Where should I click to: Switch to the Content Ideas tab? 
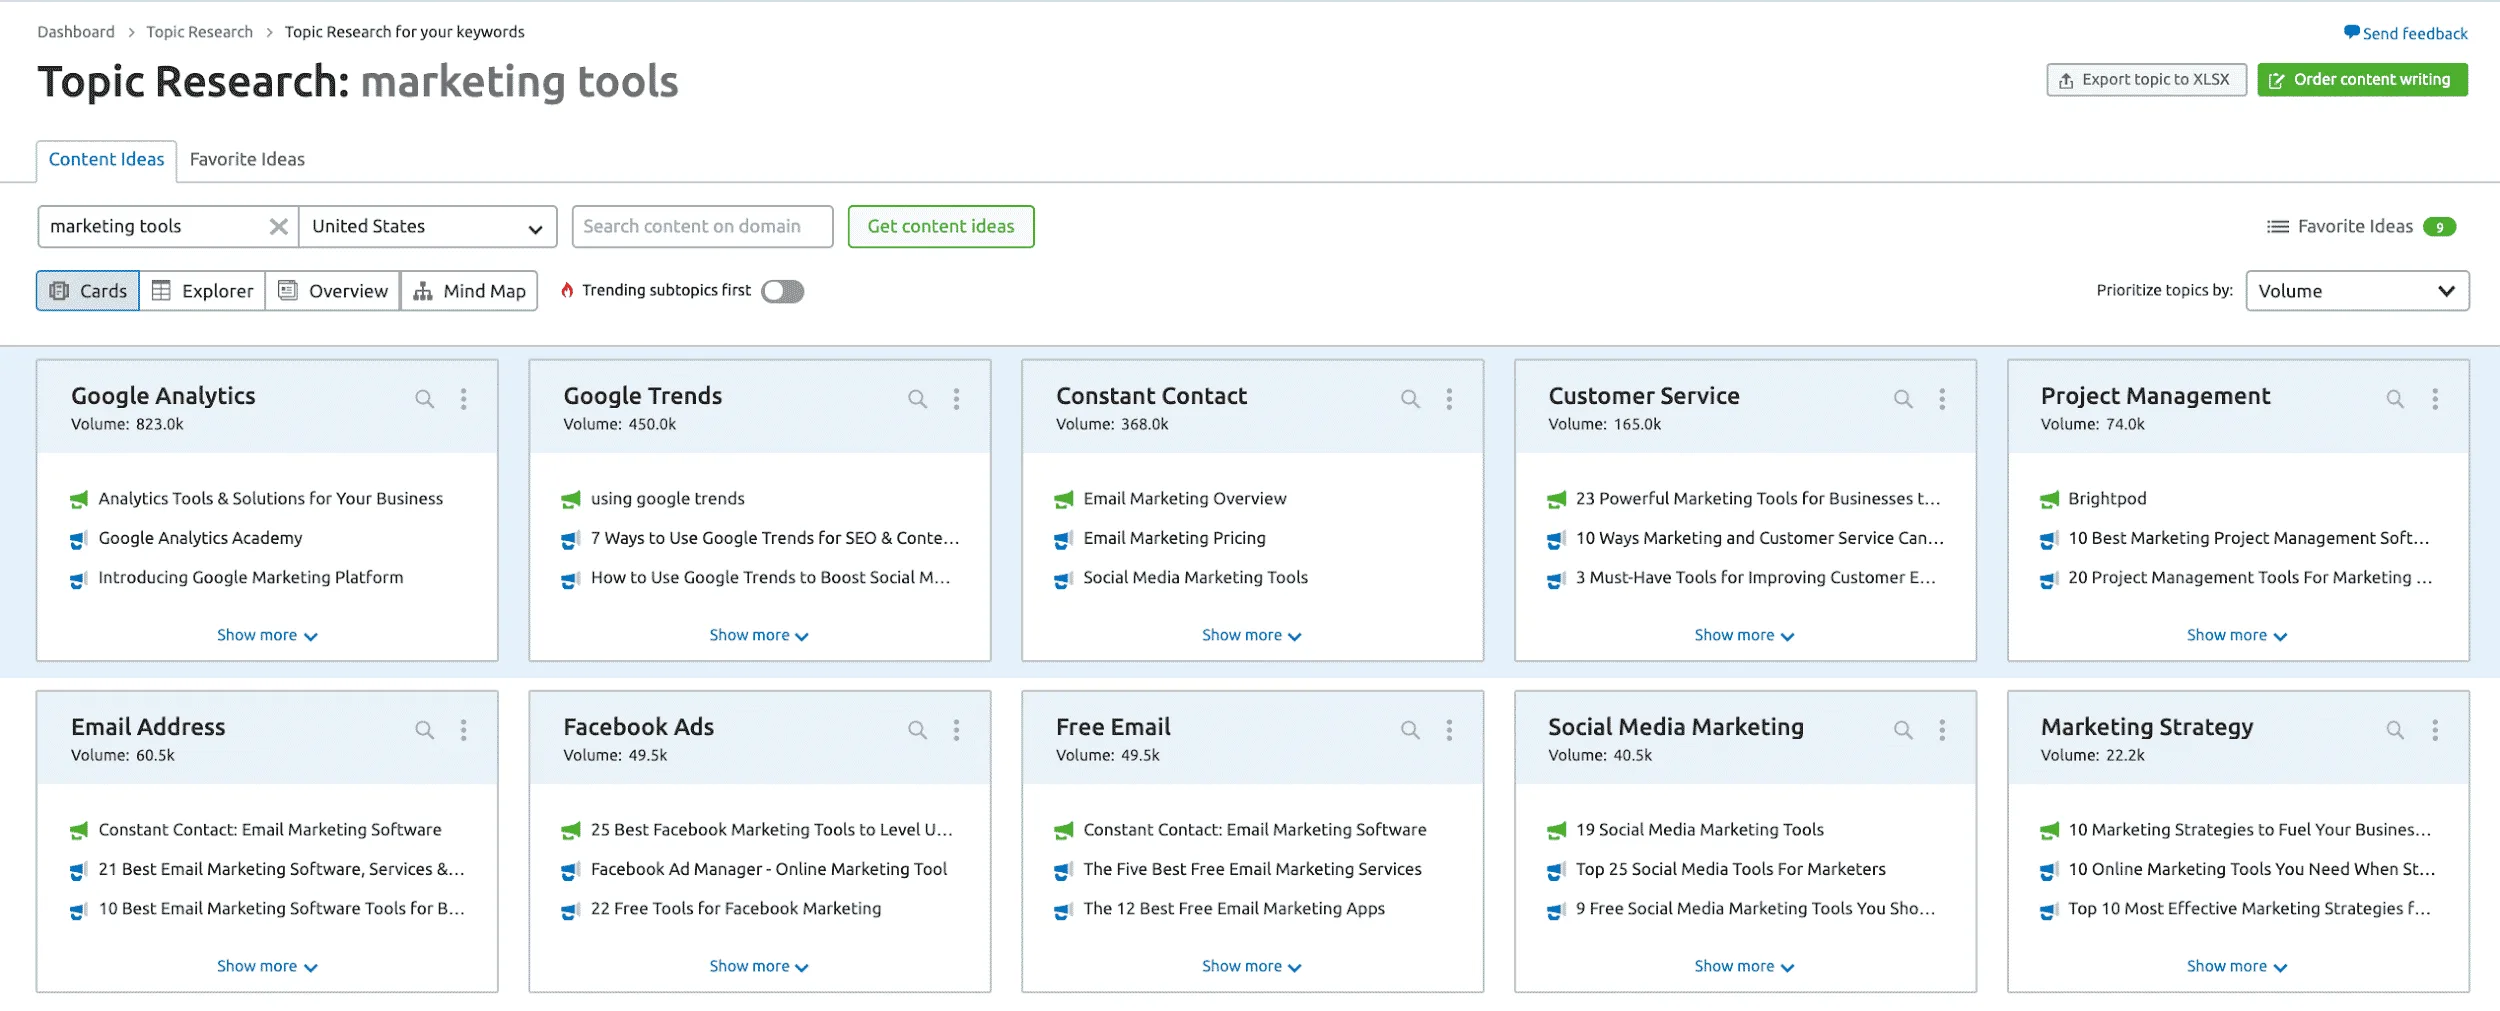coord(106,160)
